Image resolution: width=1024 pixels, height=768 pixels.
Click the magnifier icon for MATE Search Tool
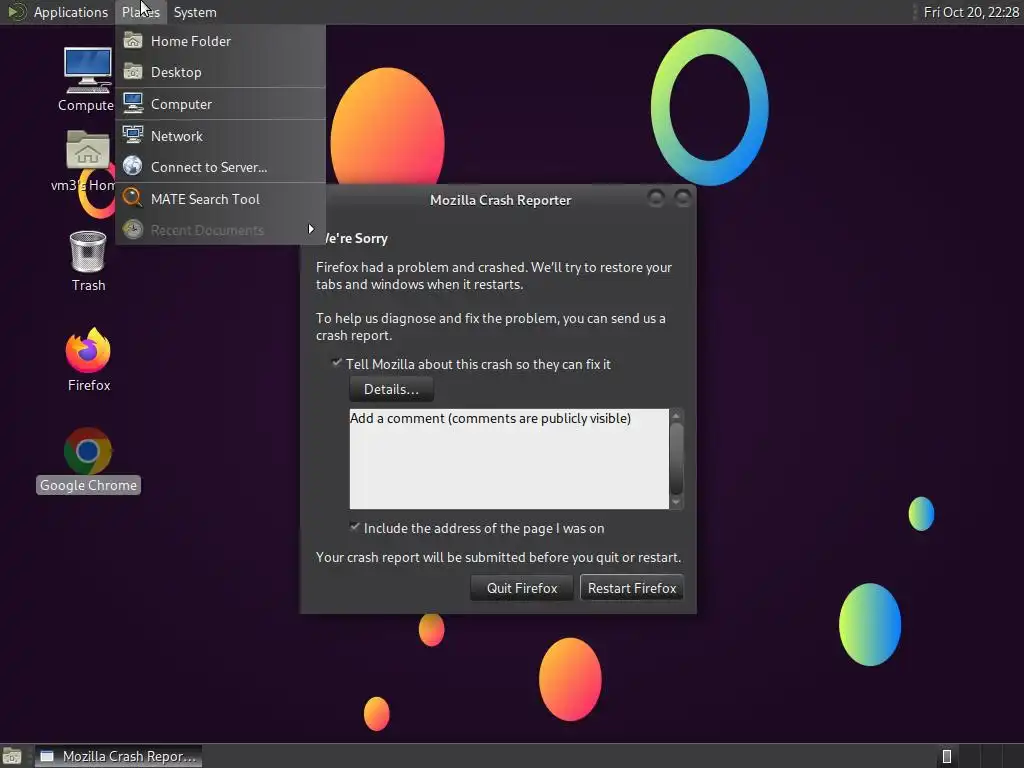133,197
